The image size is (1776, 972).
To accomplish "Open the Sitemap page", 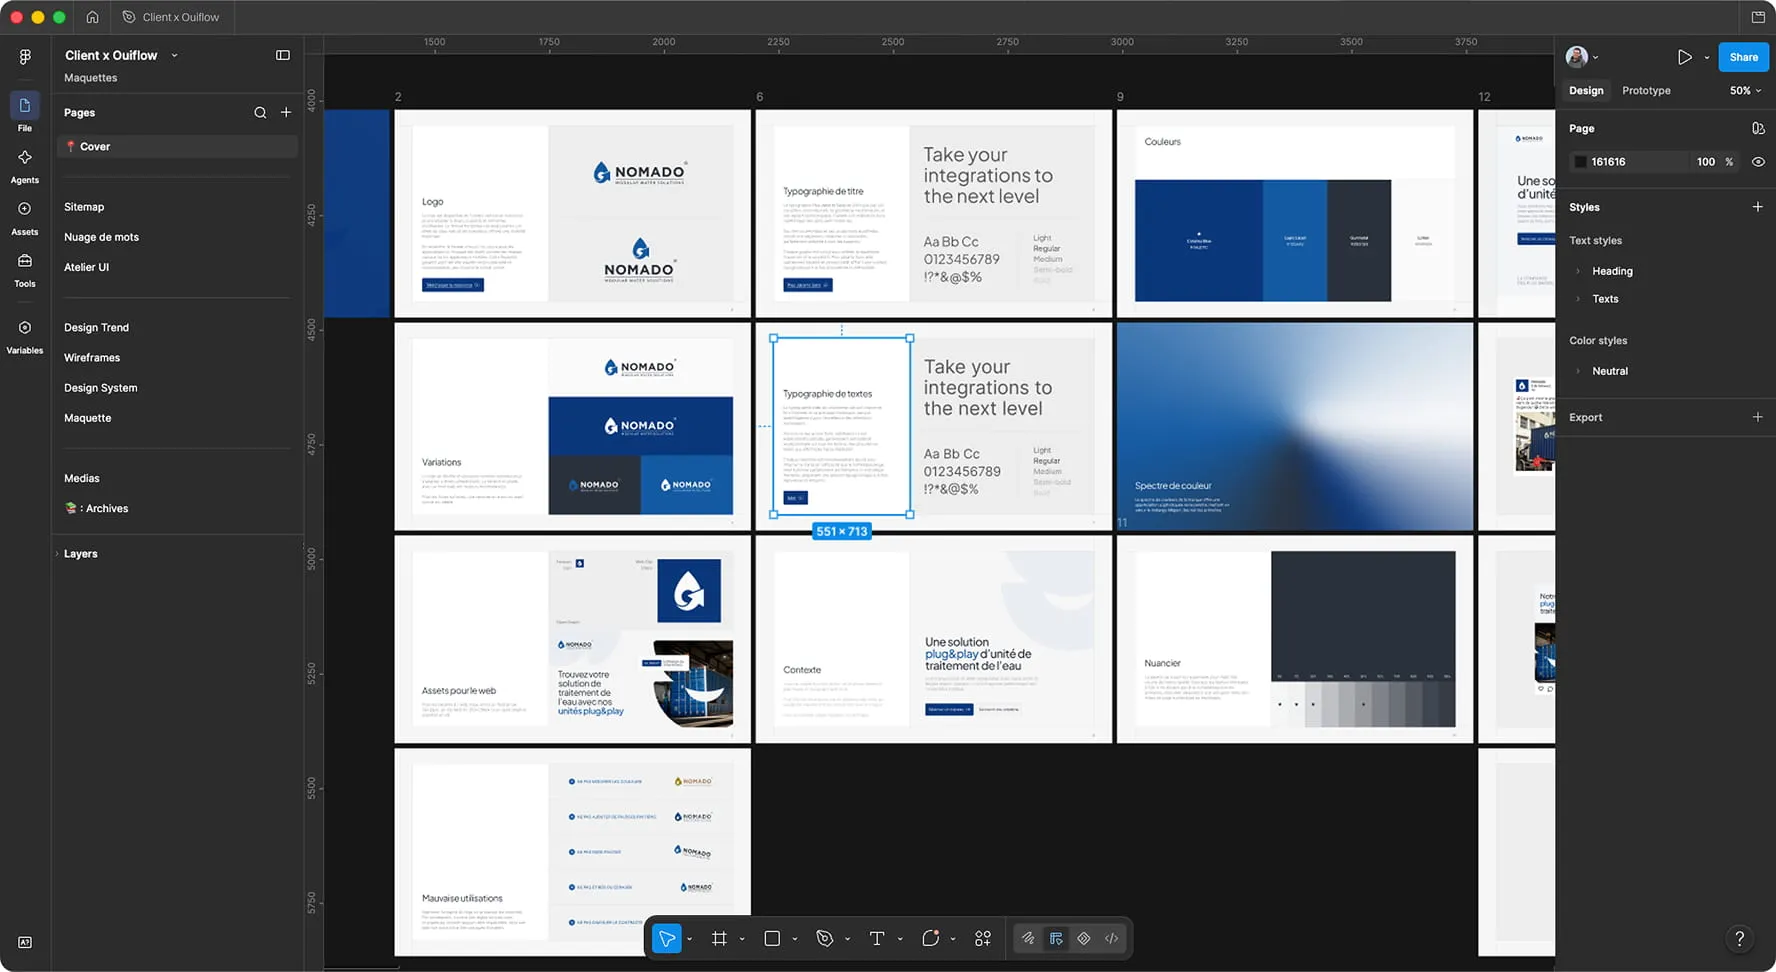I will coord(84,207).
